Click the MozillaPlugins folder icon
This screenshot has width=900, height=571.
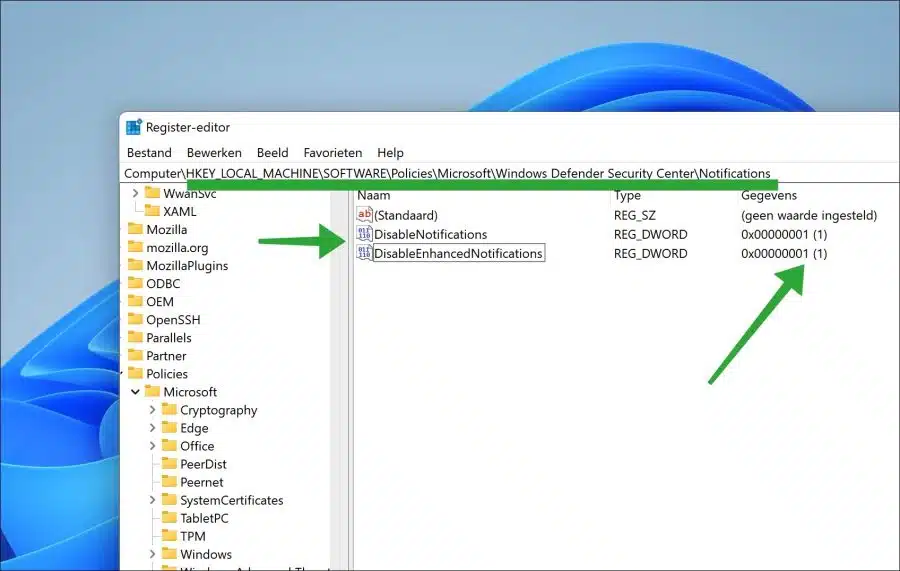pyautogui.click(x=135, y=265)
